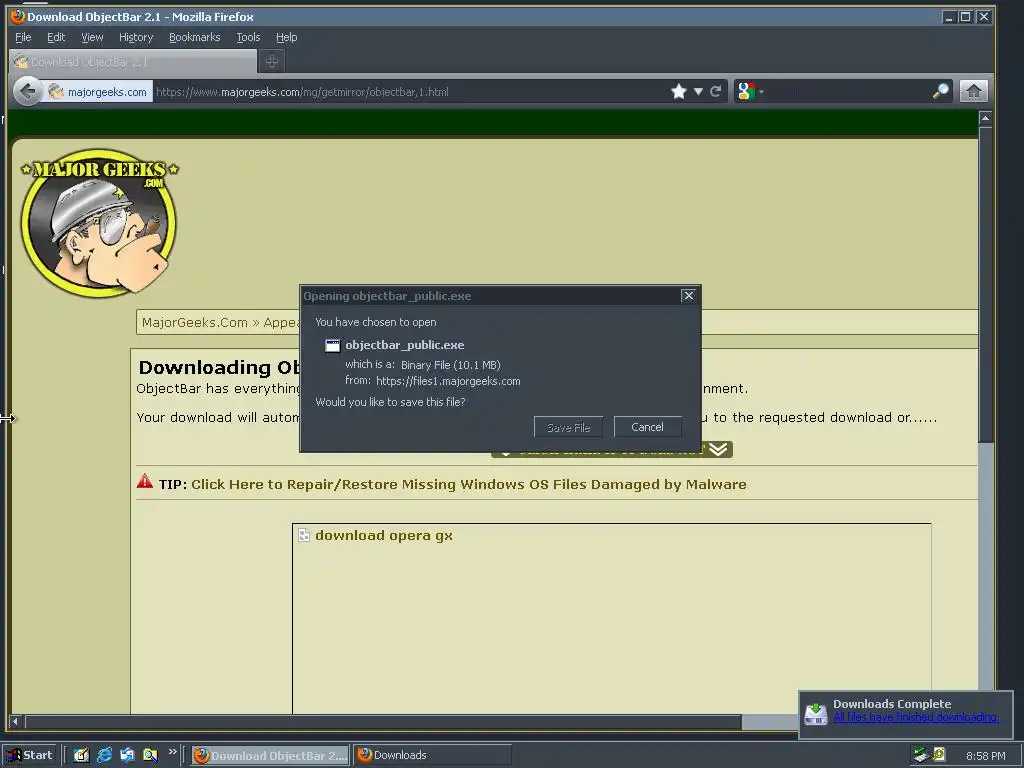1024x768 pixels.
Task: Click the All files have finished downloading link
Action: point(916,717)
